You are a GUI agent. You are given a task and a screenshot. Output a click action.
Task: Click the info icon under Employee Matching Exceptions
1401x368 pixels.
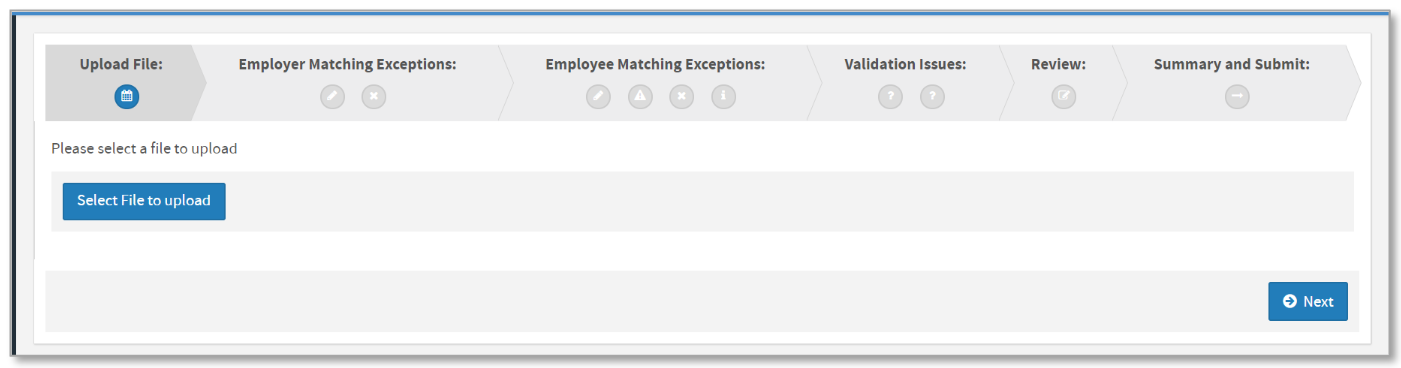click(724, 97)
